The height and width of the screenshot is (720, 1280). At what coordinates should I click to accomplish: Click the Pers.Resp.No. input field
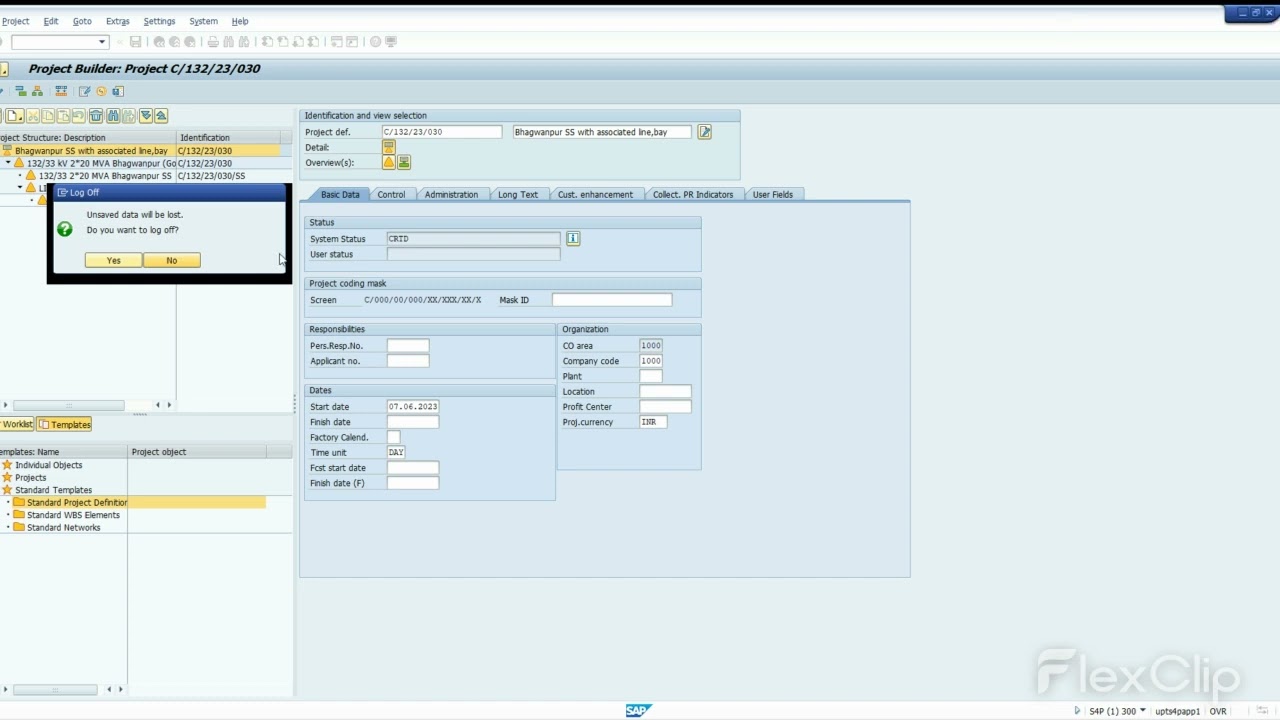point(408,345)
